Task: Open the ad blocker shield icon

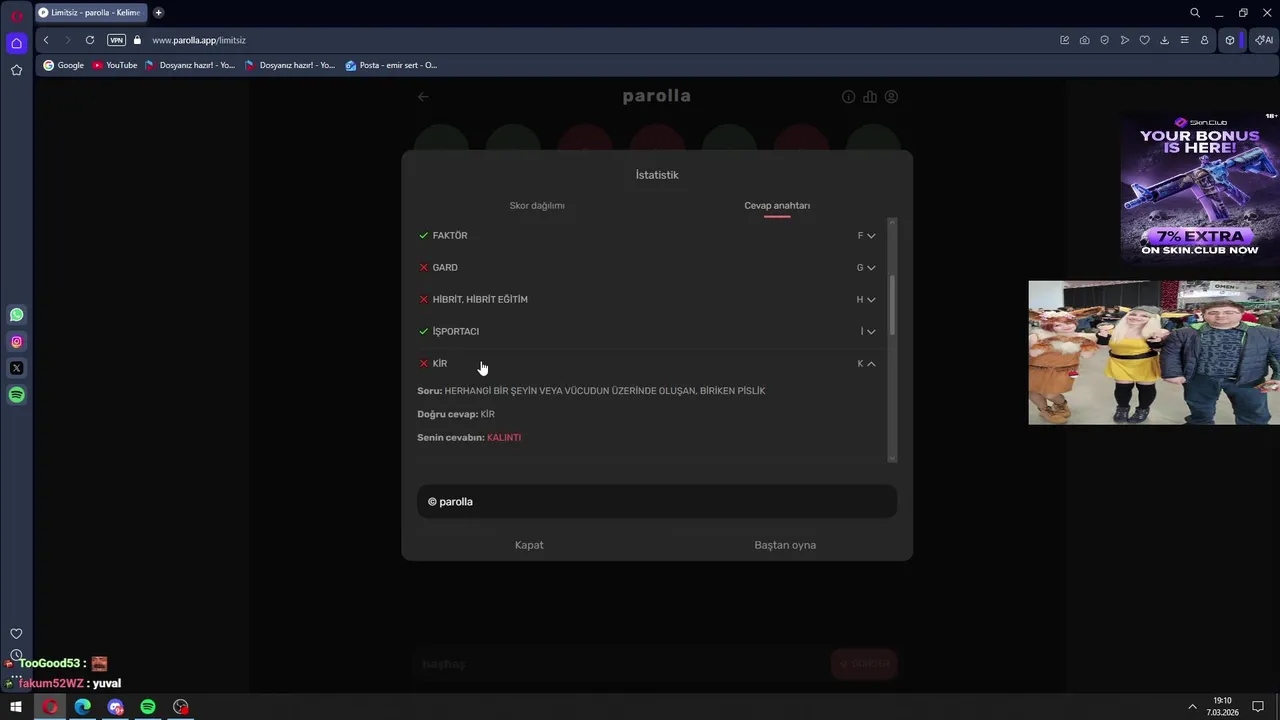Action: coord(1104,40)
